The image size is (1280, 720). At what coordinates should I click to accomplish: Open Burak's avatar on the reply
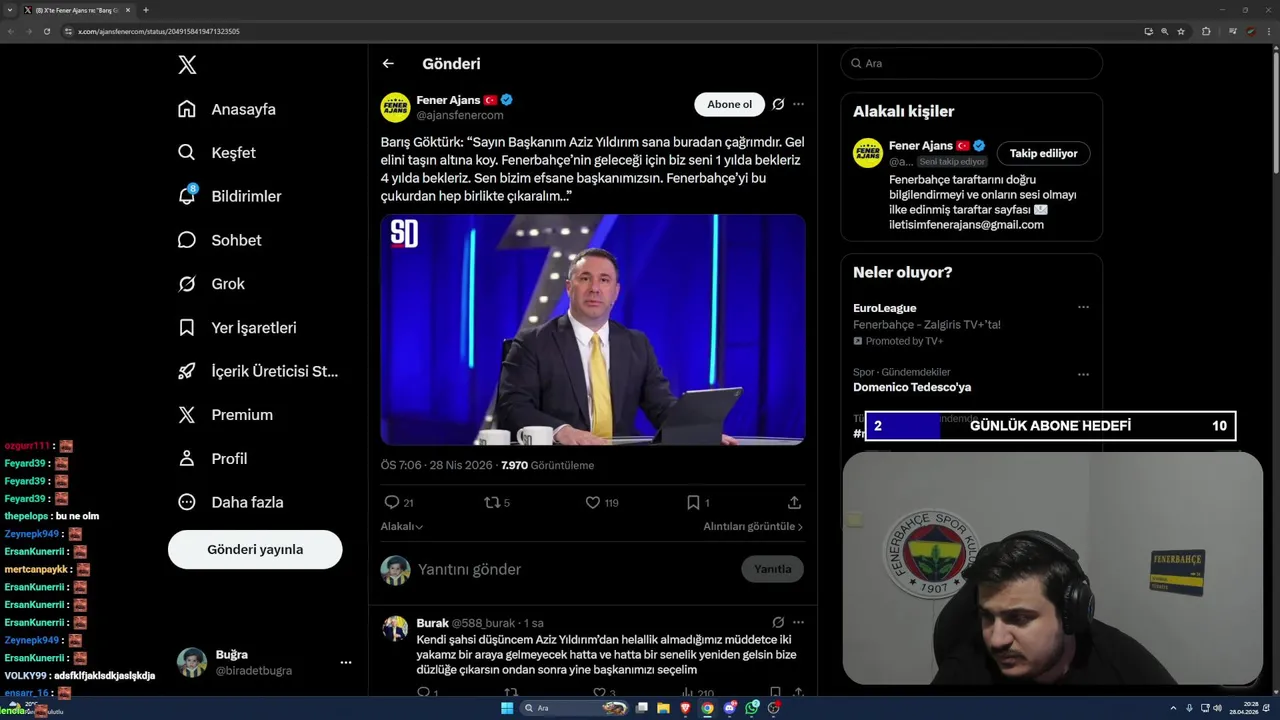(396, 629)
